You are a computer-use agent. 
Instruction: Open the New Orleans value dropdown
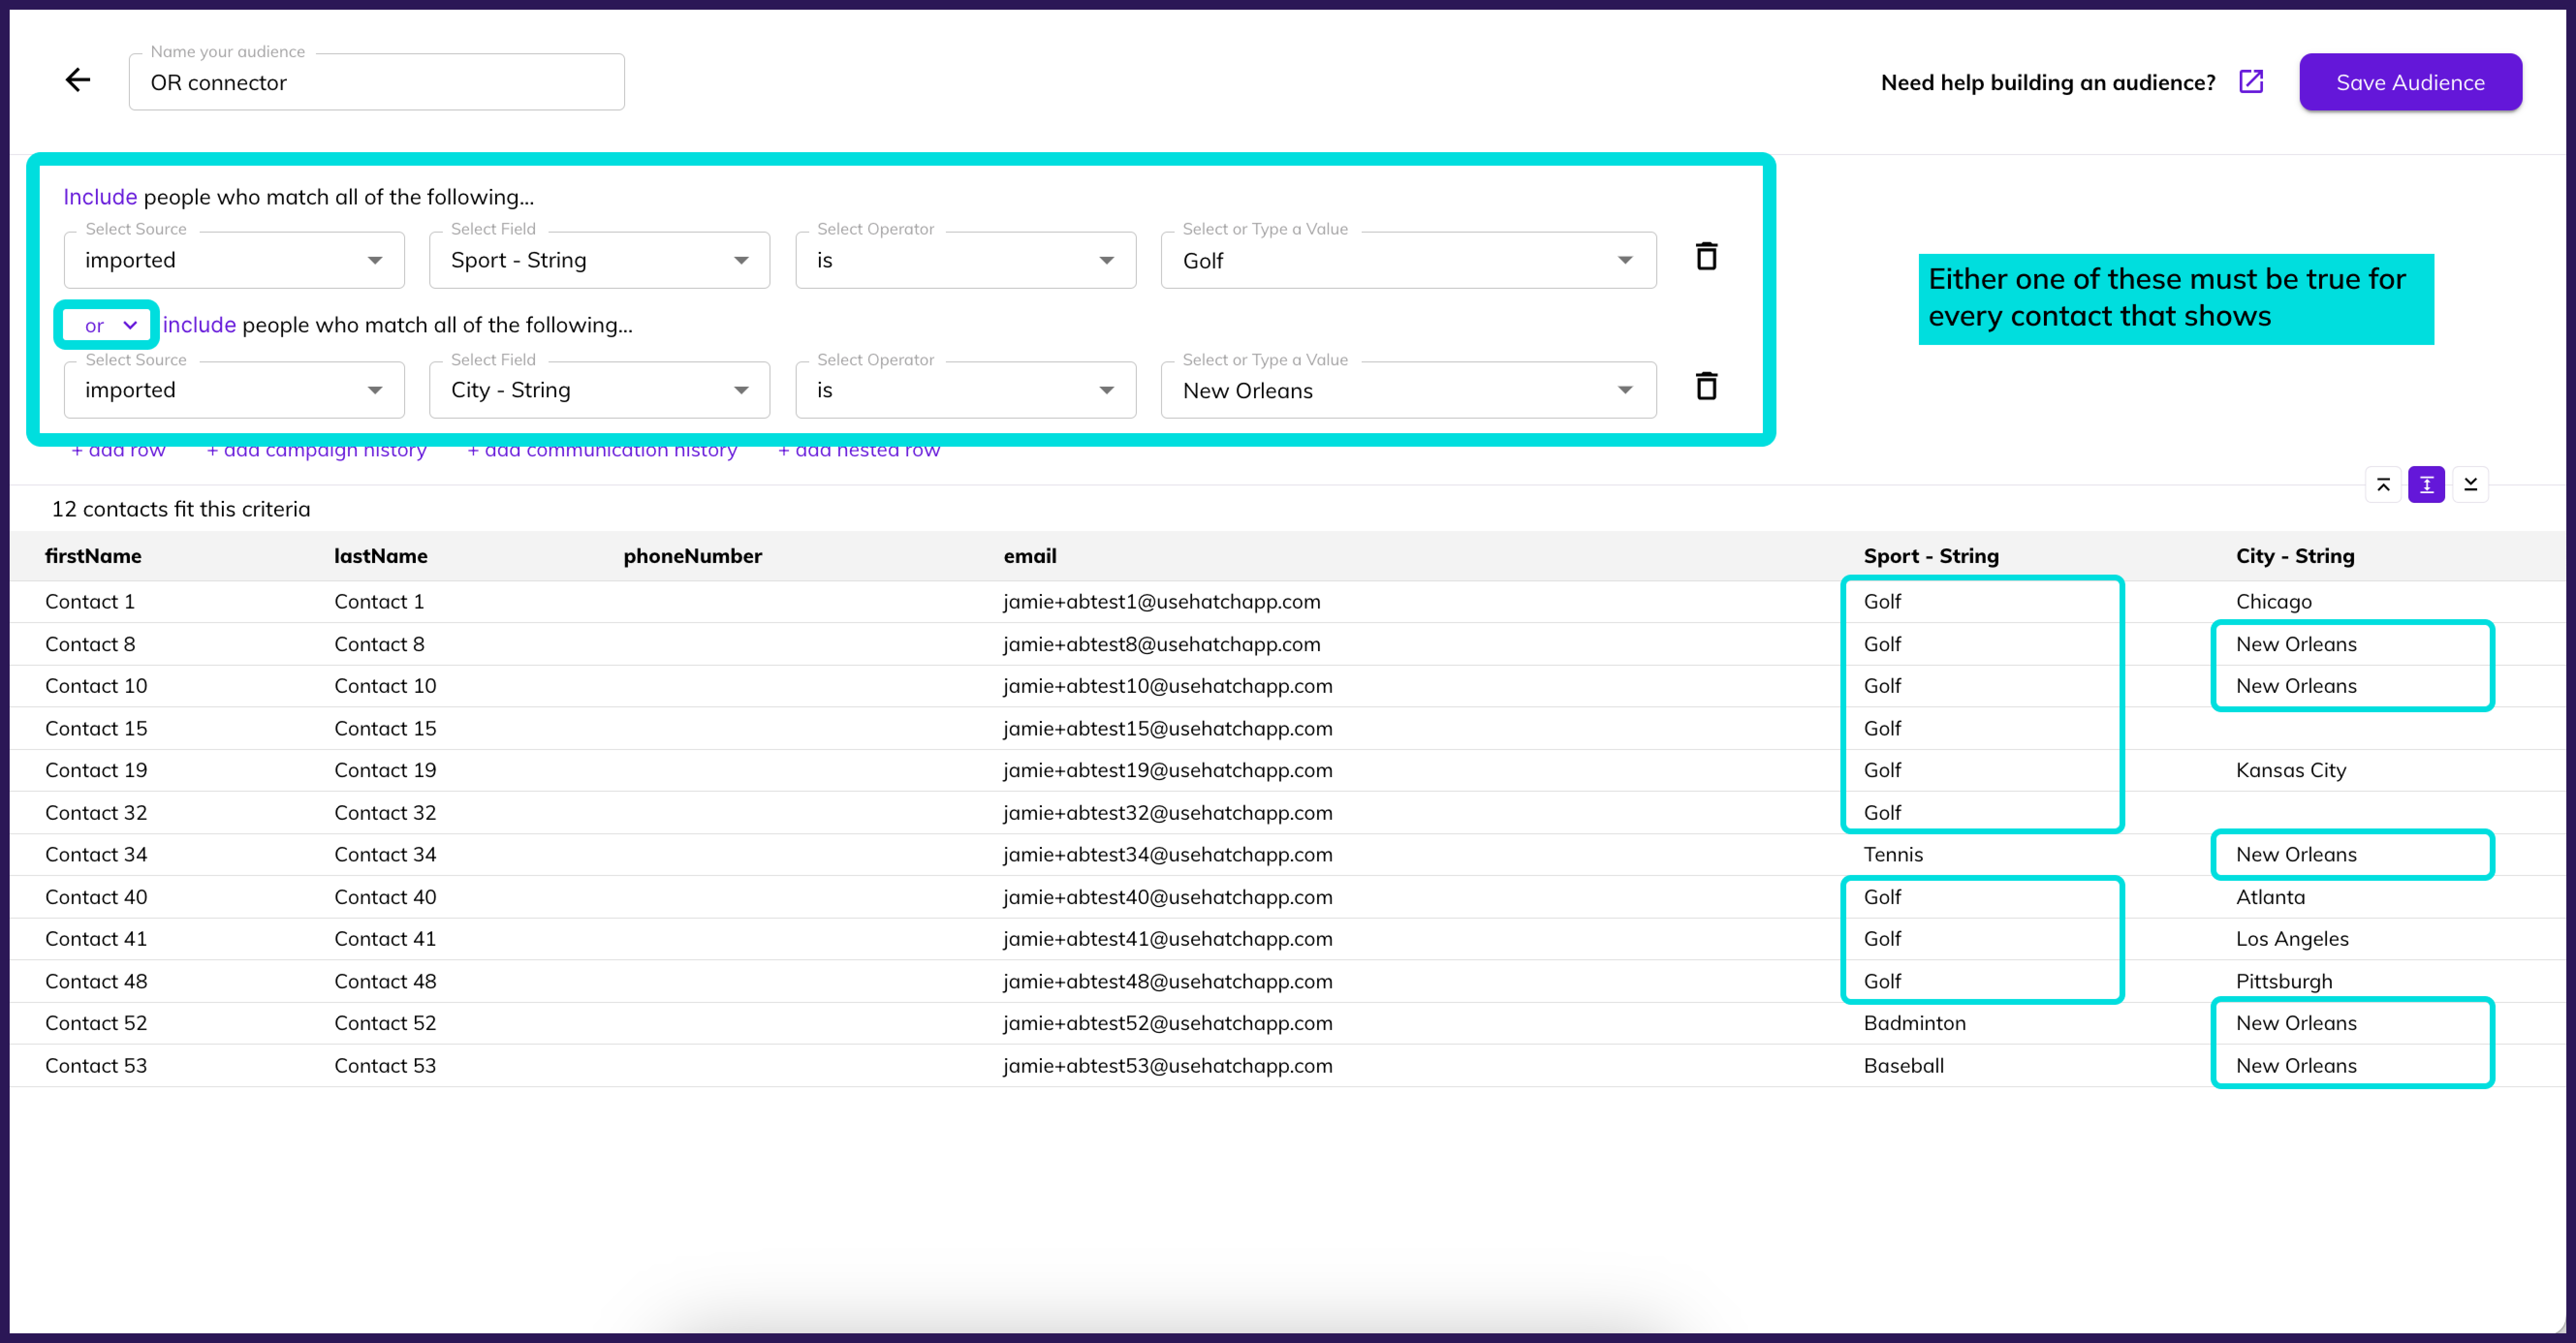[x=1407, y=390]
